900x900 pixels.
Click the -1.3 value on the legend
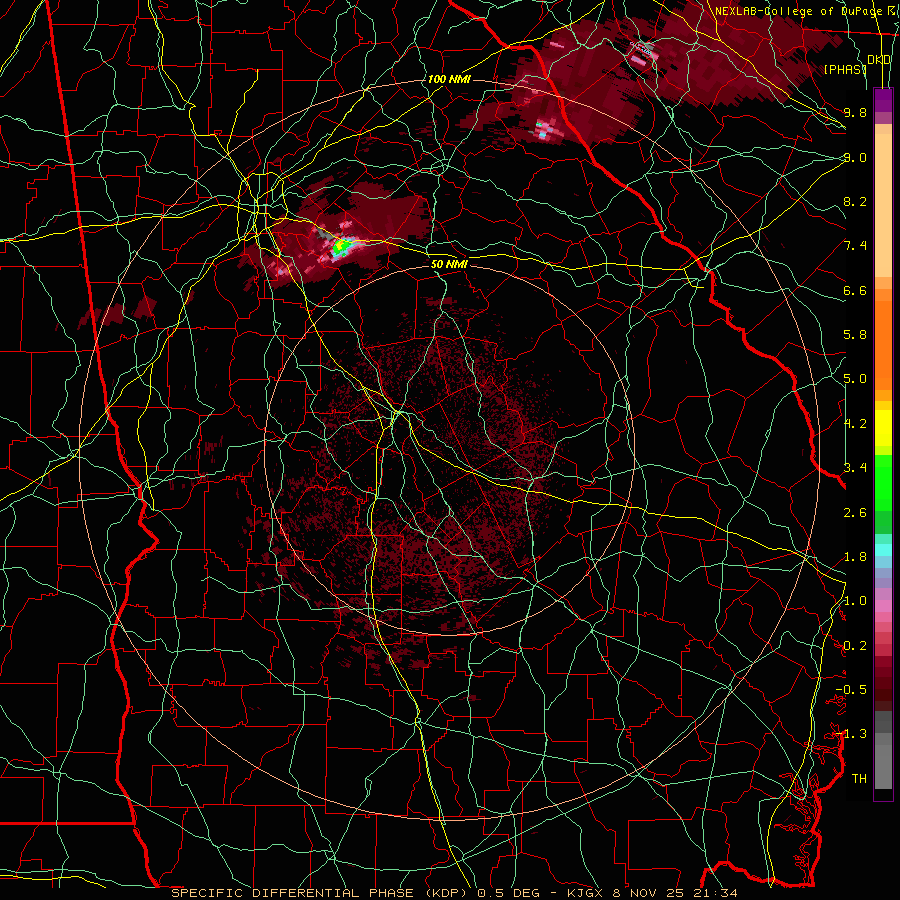tap(851, 734)
